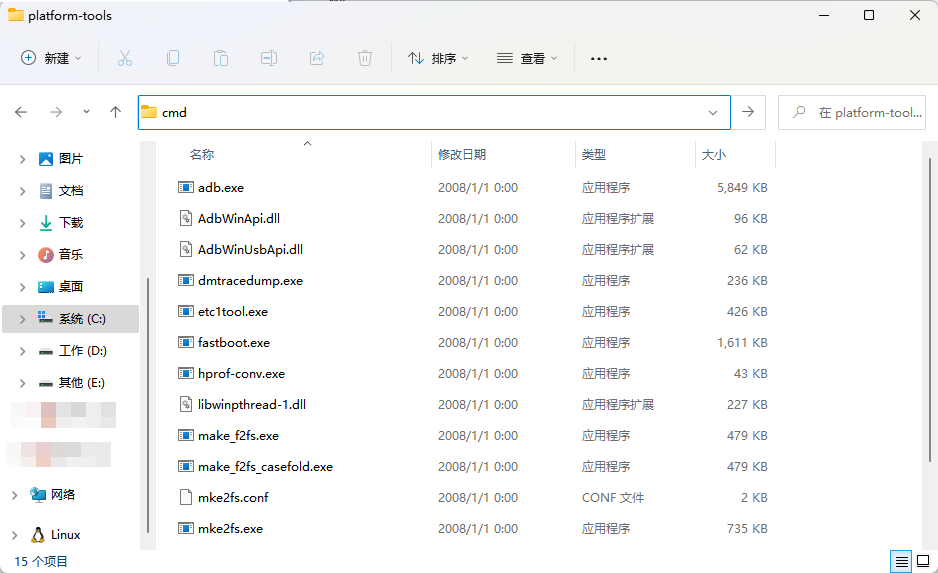Viewport: 938px width, 573px height.
Task: Expand the 系统 (C:) tree node
Action: pos(23,319)
